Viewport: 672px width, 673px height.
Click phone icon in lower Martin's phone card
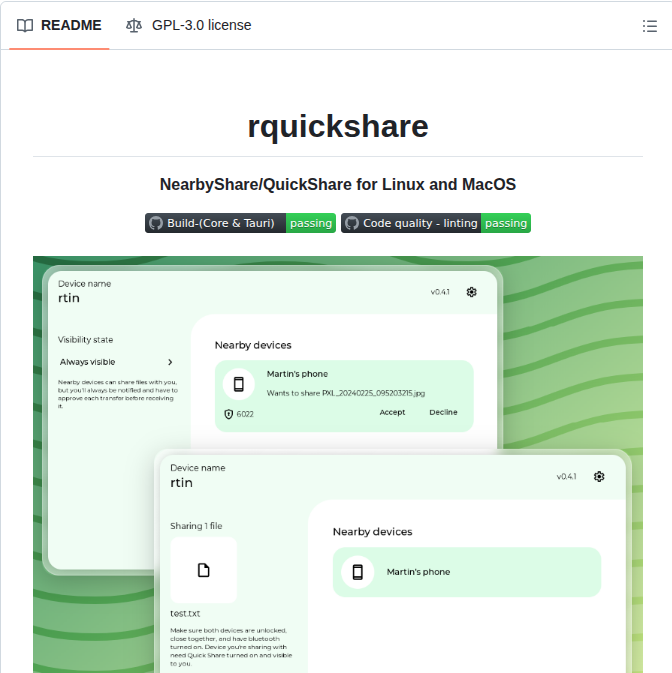357,572
